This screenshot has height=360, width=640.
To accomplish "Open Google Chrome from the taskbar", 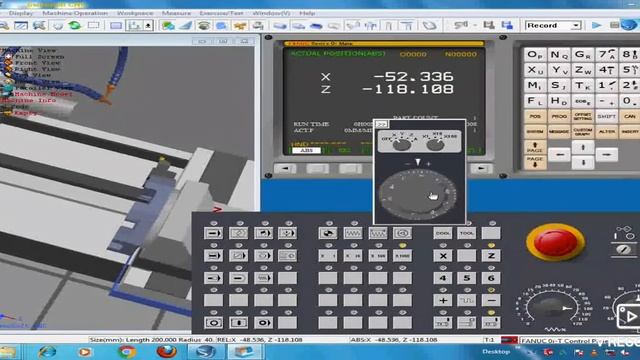I will (x=127, y=351).
